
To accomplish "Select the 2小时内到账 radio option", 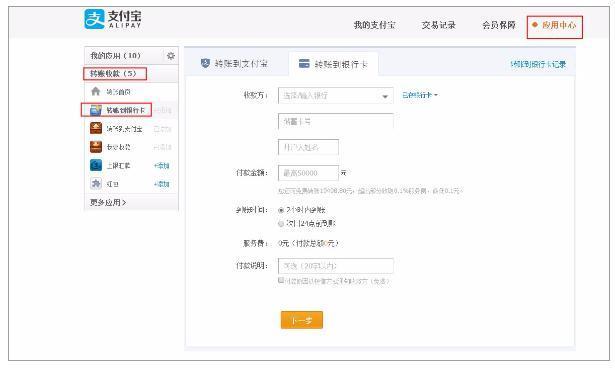I will pyautogui.click(x=281, y=210).
